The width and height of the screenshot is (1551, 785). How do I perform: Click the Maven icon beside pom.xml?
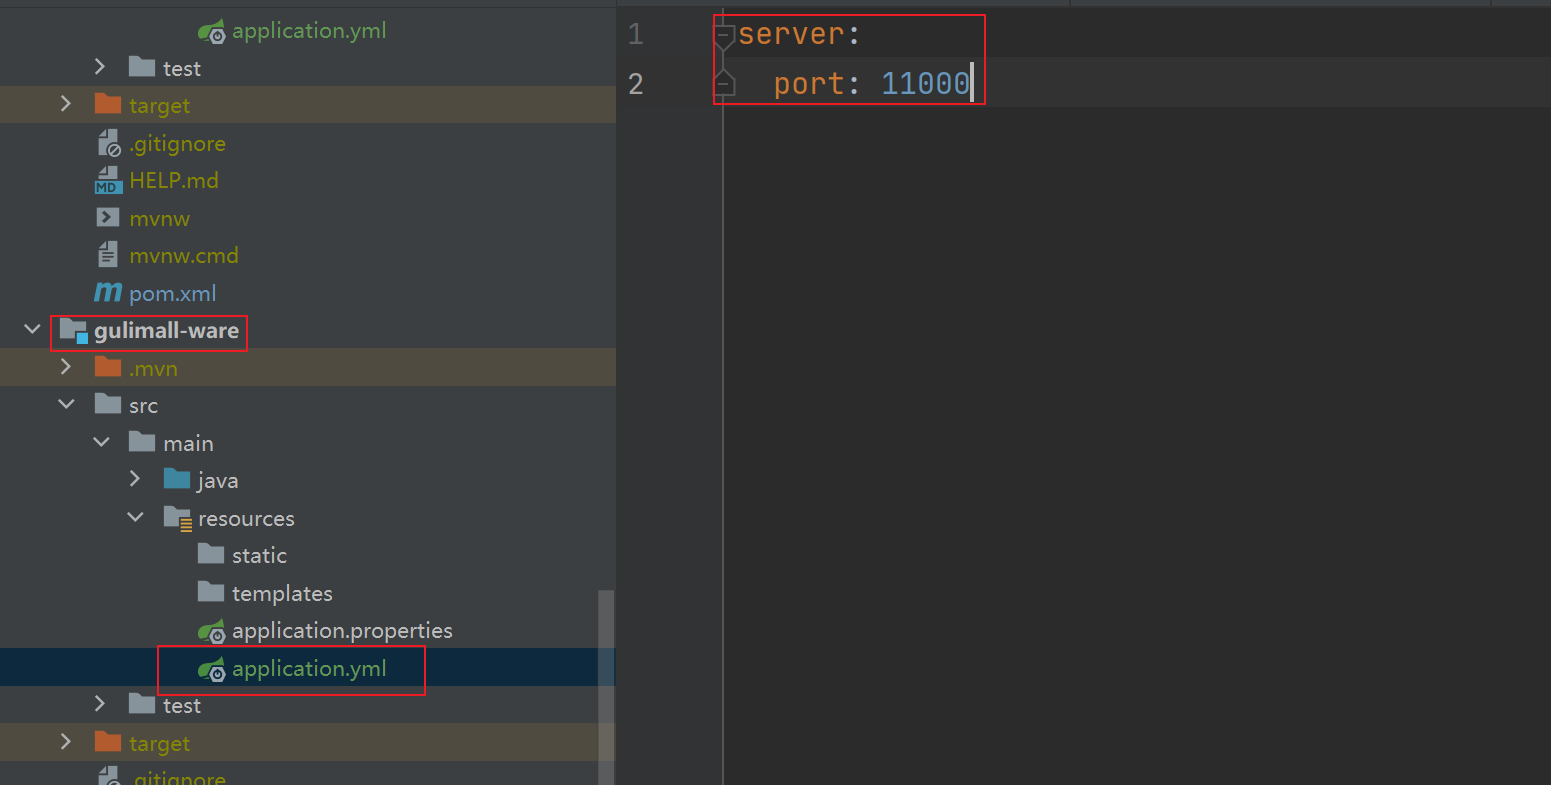(x=108, y=293)
